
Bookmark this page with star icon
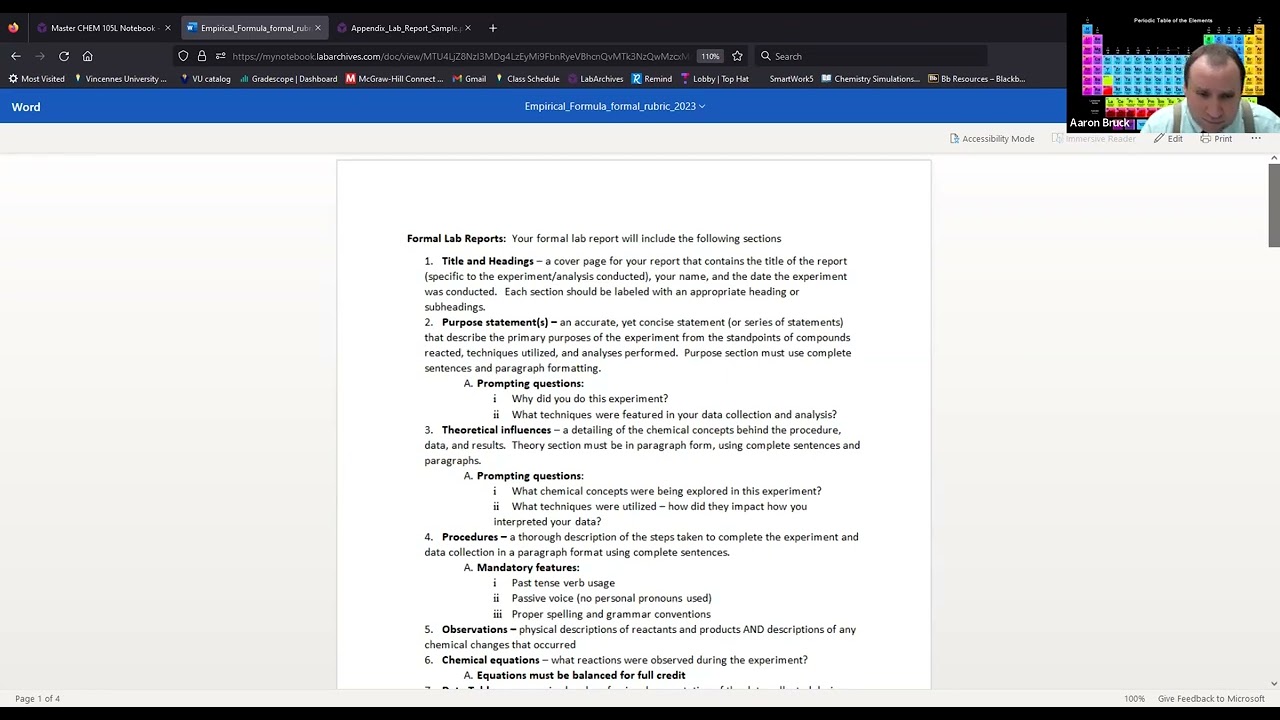pos(737,56)
